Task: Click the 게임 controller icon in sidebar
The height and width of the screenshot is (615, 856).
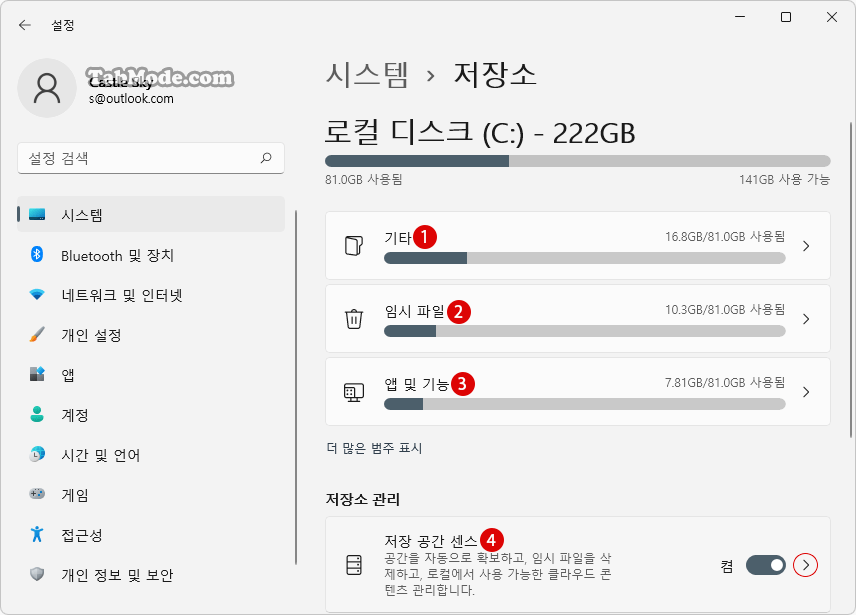Action: pyautogui.click(x=37, y=494)
